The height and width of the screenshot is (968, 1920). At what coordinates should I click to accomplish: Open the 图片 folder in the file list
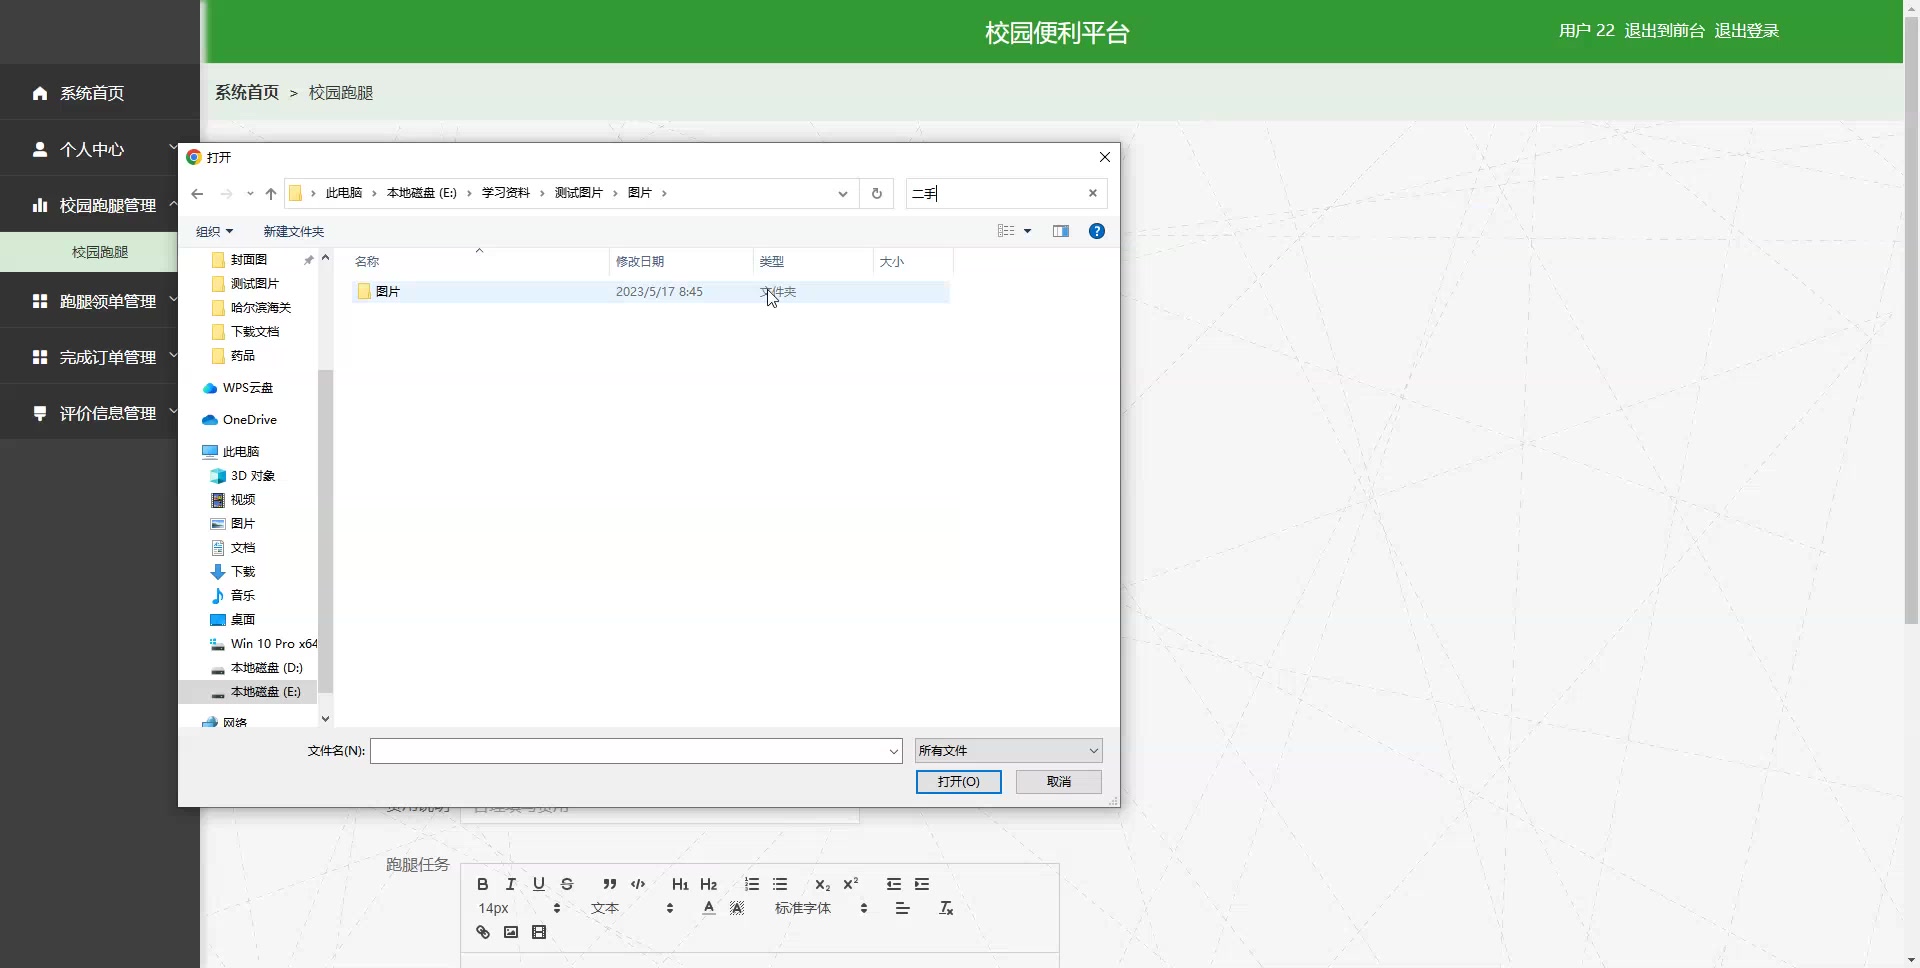387,291
